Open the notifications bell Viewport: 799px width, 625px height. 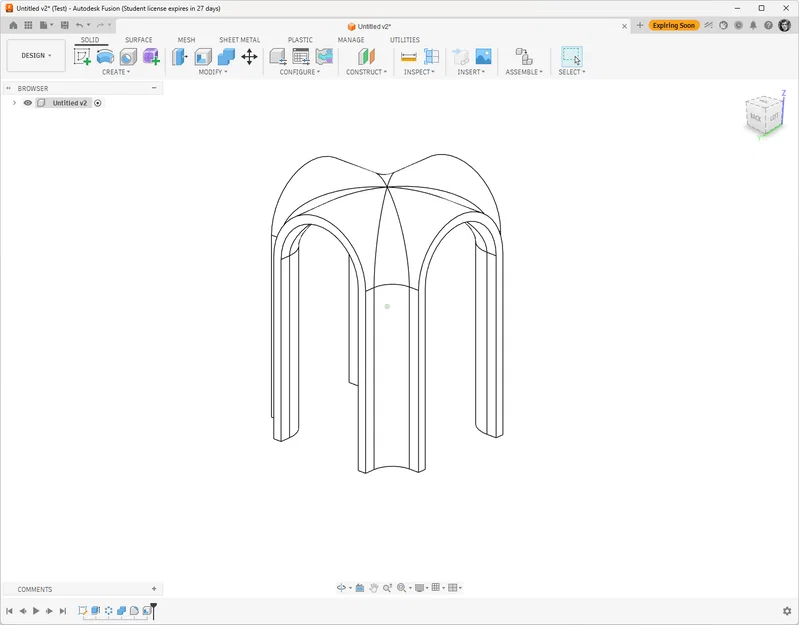[753, 25]
